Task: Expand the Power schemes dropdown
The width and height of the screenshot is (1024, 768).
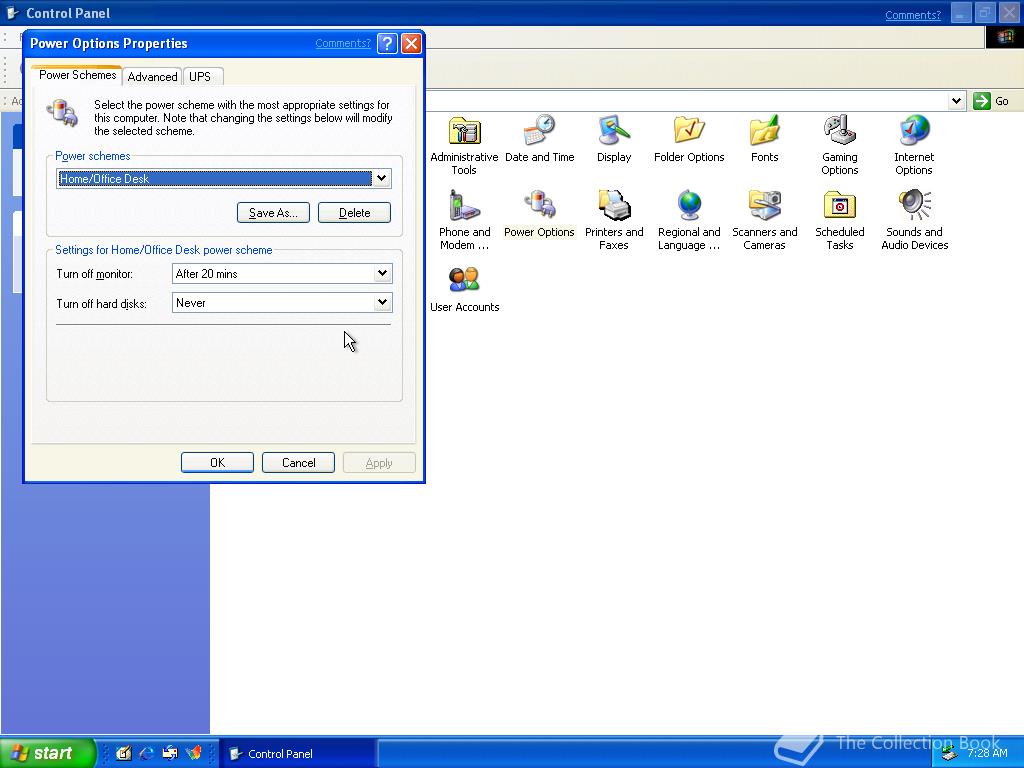Action: 381,178
